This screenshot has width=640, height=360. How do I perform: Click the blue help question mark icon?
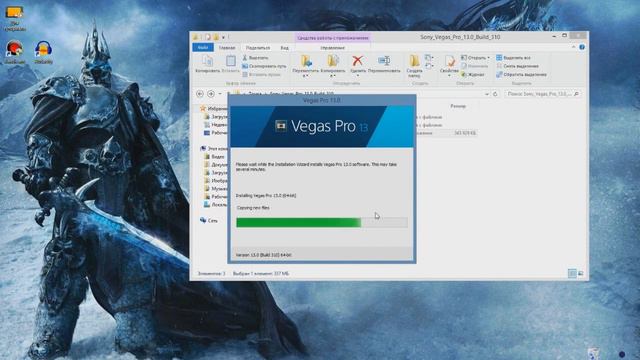click(x=582, y=47)
